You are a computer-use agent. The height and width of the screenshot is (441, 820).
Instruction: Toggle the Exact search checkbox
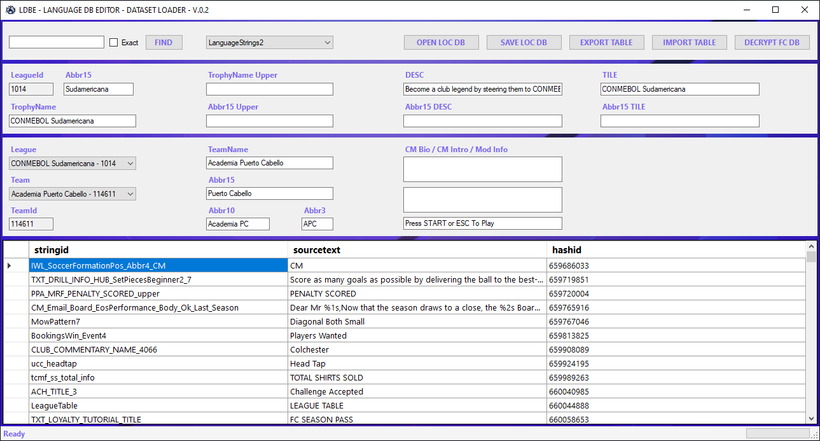click(x=113, y=43)
